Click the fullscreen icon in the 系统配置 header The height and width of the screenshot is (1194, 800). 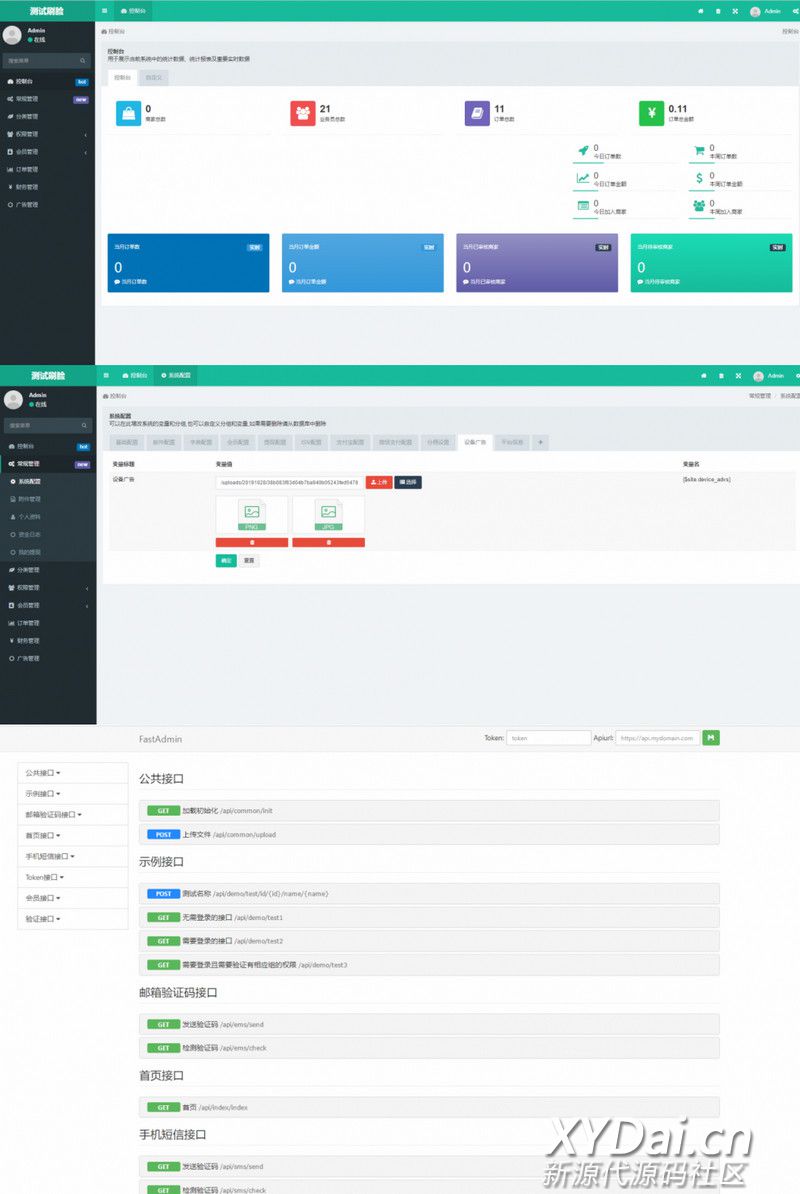point(738,375)
